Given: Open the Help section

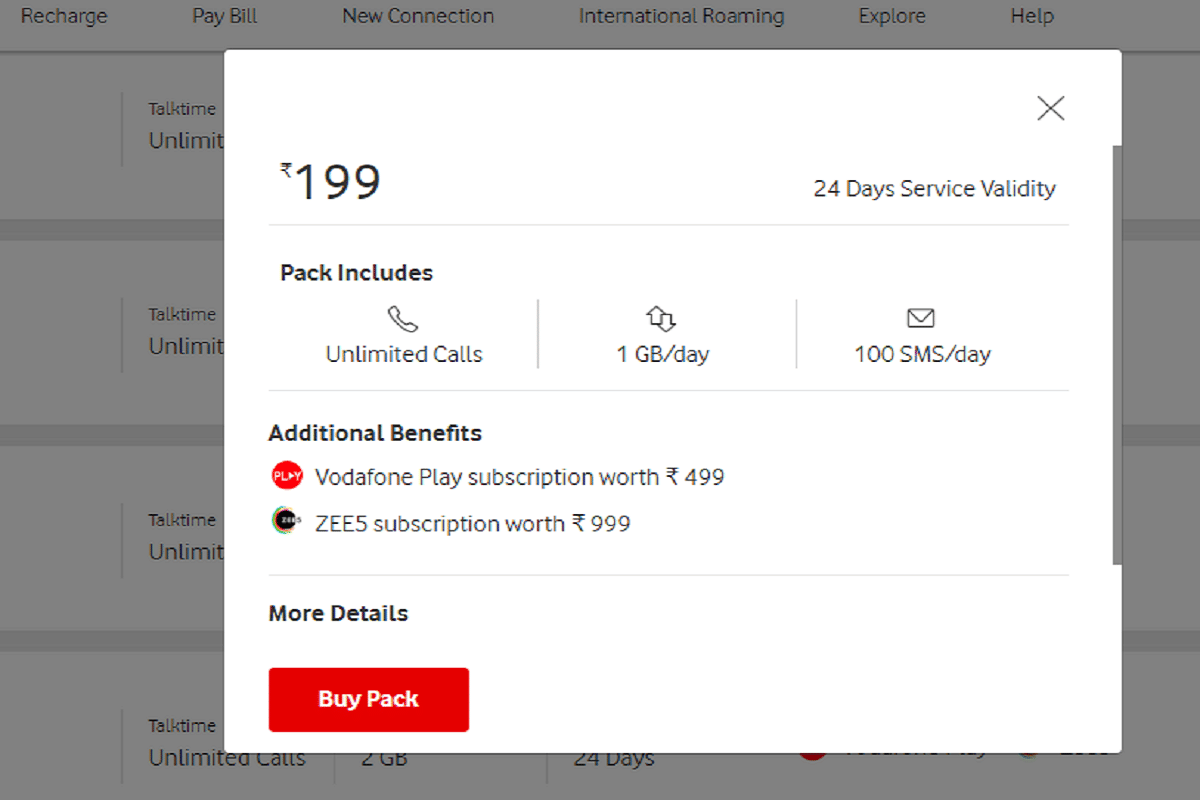Looking at the screenshot, I should (x=1032, y=16).
